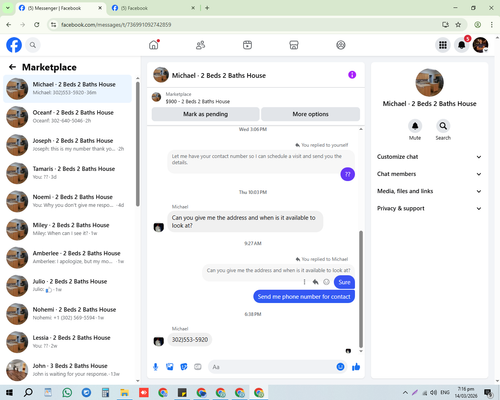500x400 pixels.
Task: Open the Windows Start menu
Action: [9, 393]
